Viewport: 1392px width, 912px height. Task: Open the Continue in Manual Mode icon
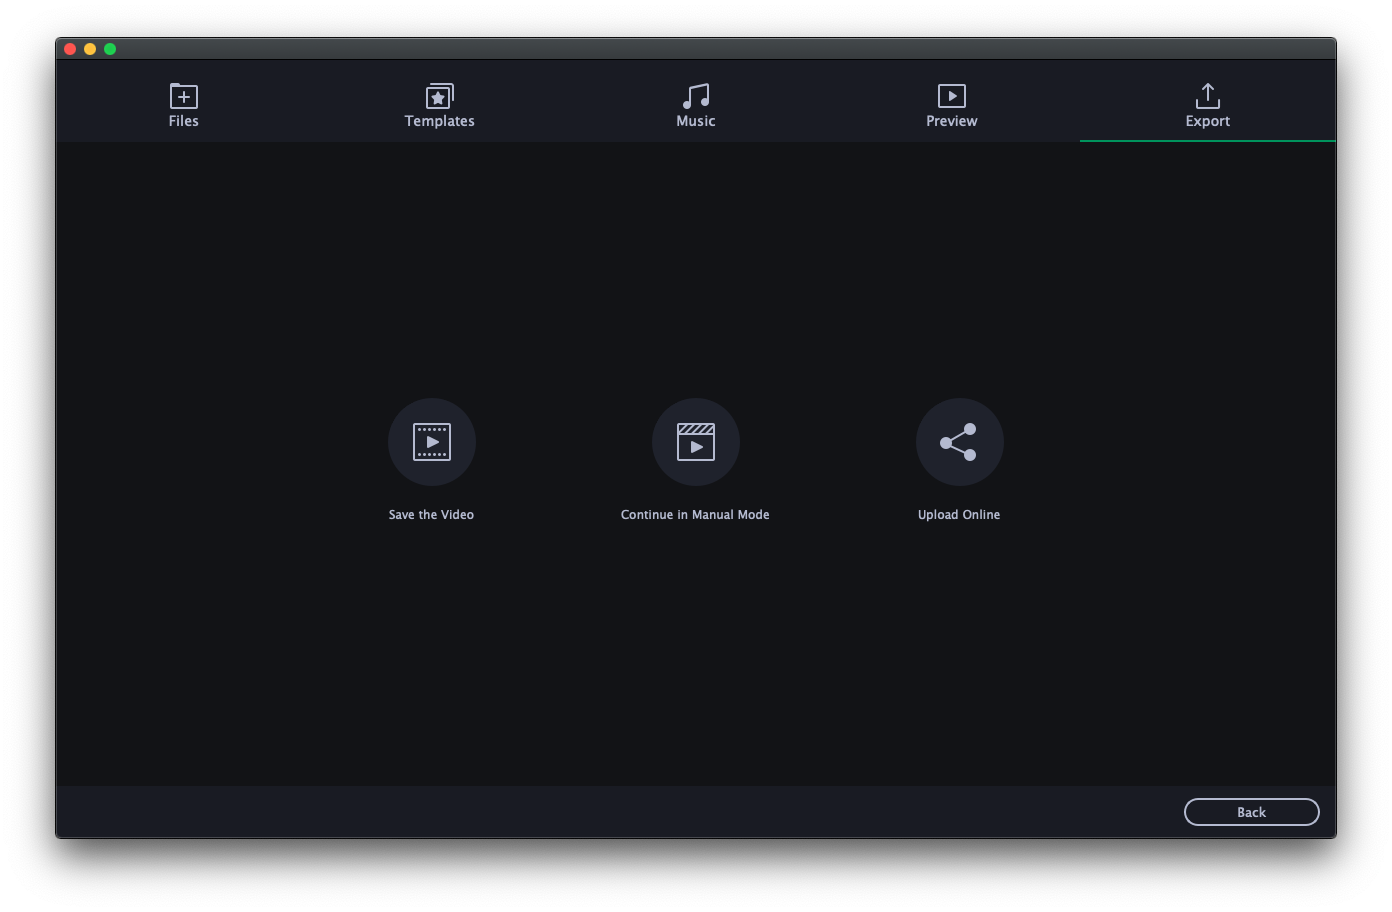click(695, 441)
